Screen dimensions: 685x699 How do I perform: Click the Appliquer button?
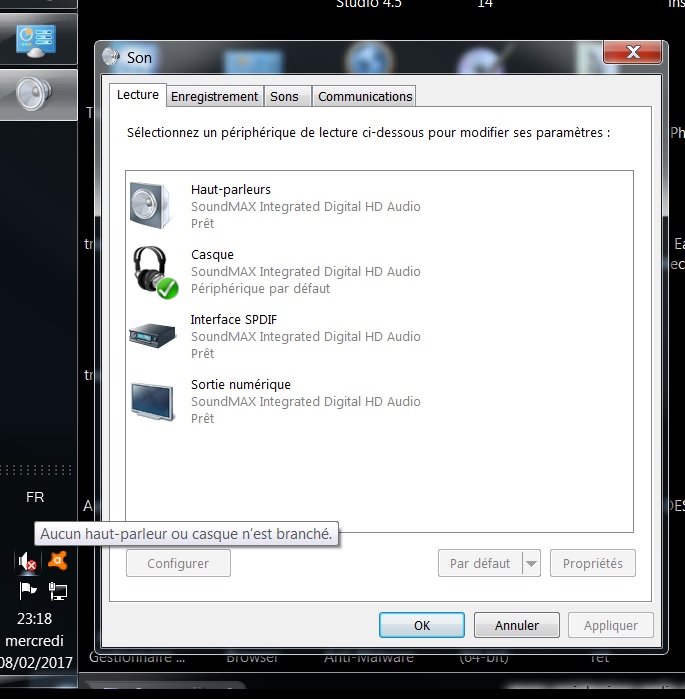611,625
